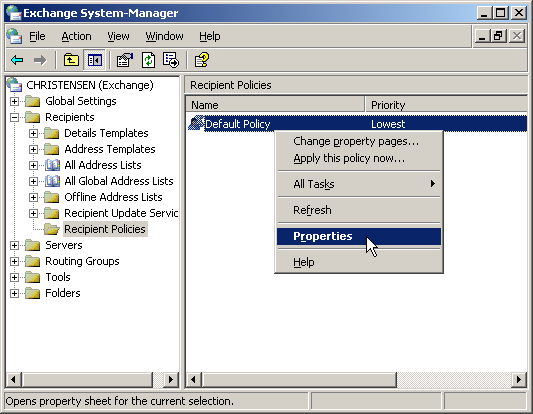Expand the Global Settings node

point(14,101)
